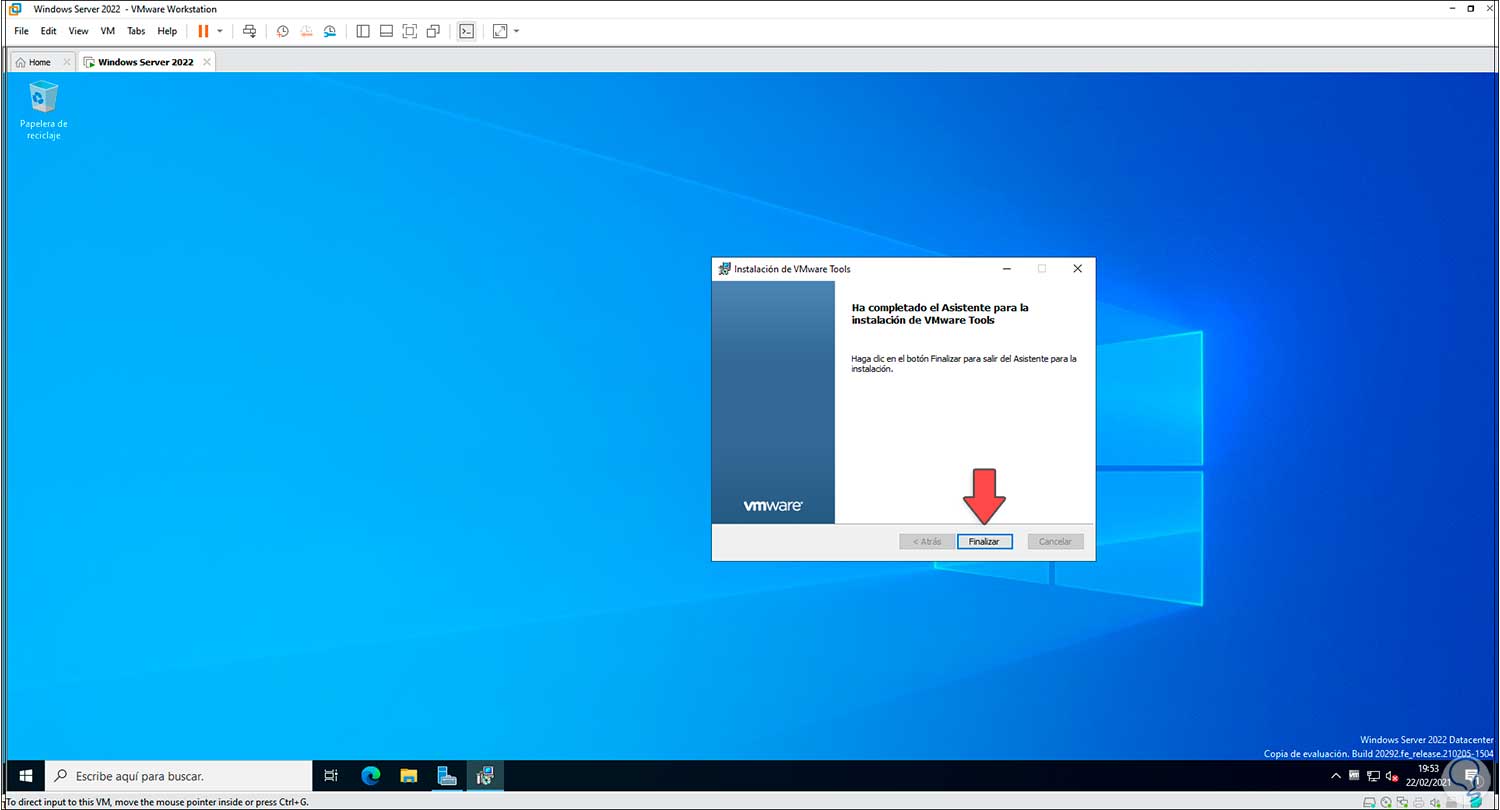The width and height of the screenshot is (1500, 810).
Task: Click the network adapter status icon
Action: [1404, 802]
